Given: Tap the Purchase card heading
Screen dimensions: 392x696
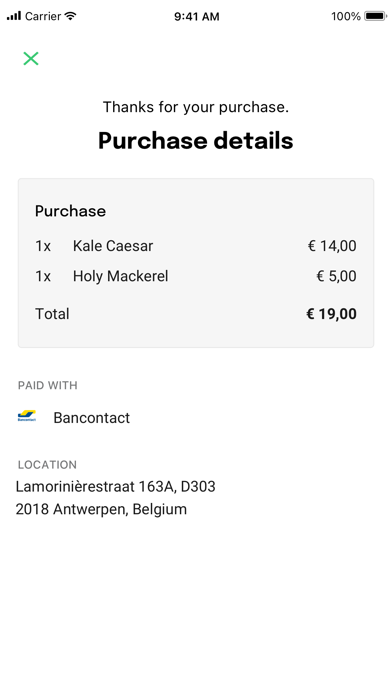Looking at the screenshot, I should point(70,211).
